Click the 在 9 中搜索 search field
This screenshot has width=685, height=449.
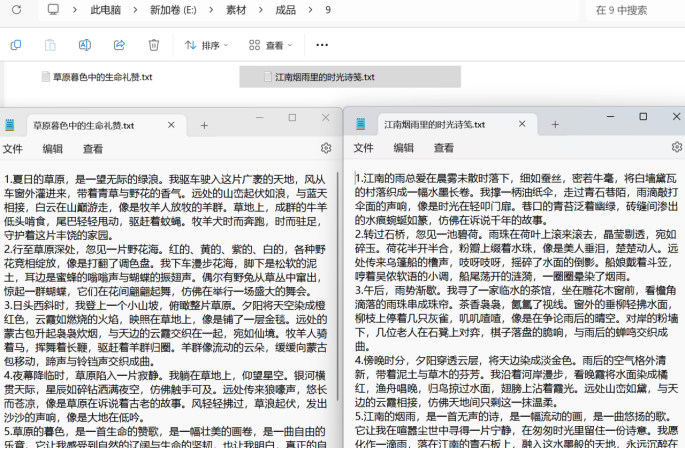pyautogui.click(x=635, y=10)
